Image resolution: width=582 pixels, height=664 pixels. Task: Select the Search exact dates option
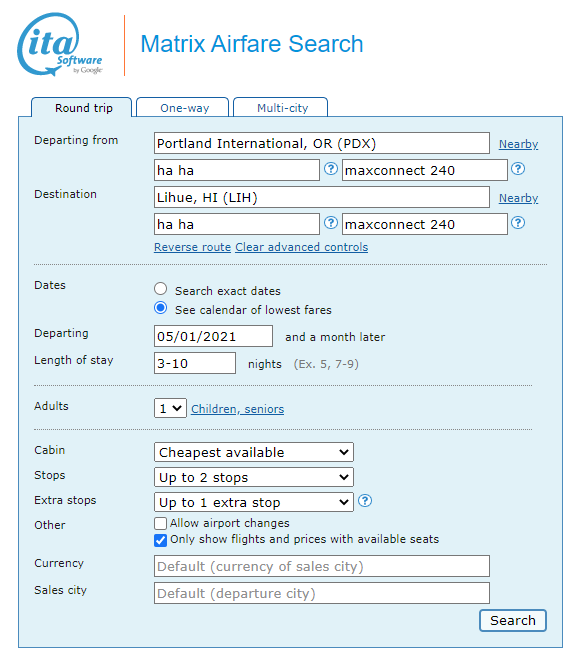coord(161,289)
